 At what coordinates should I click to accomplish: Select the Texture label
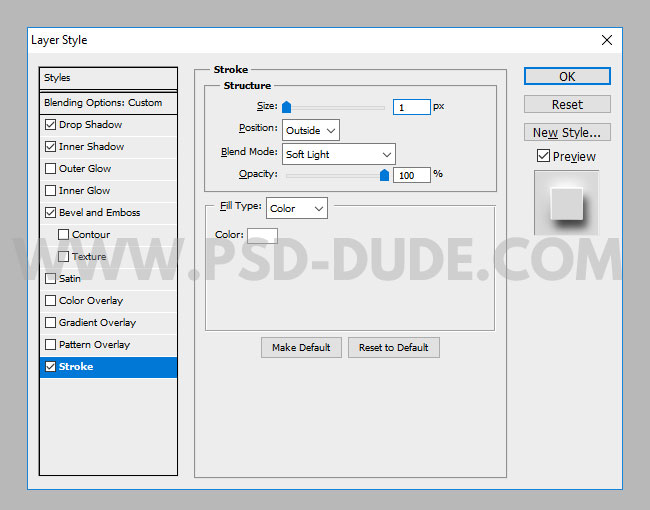(89, 256)
